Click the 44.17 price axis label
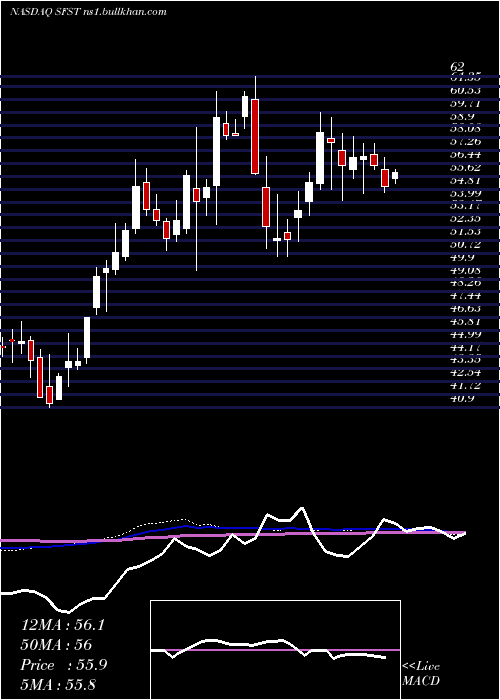 pos(465,346)
